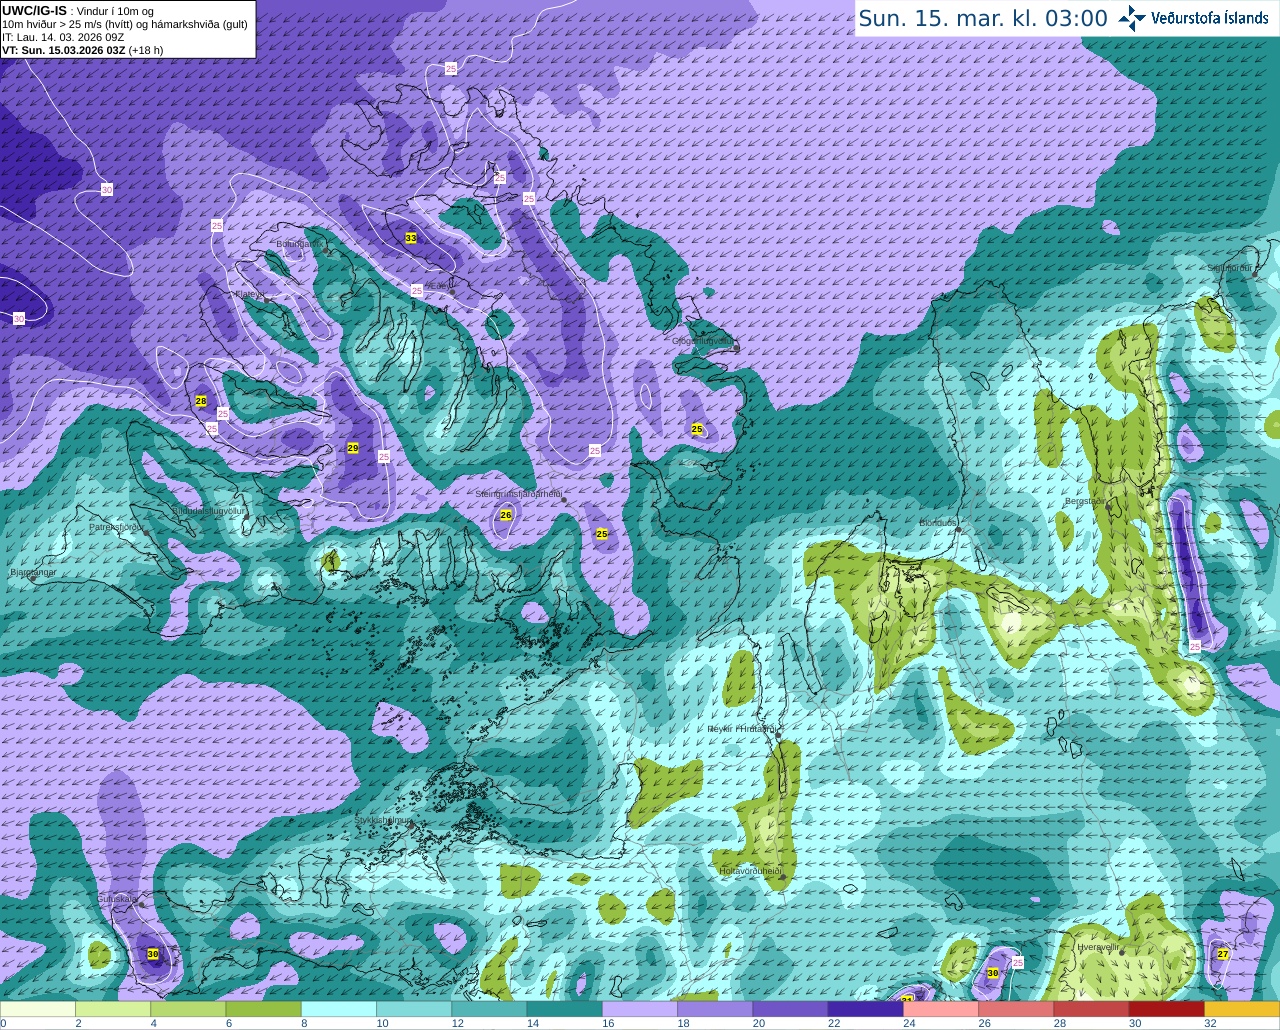Click the yellow 26 gust marker
The width and height of the screenshot is (1280, 1030).
[506, 515]
